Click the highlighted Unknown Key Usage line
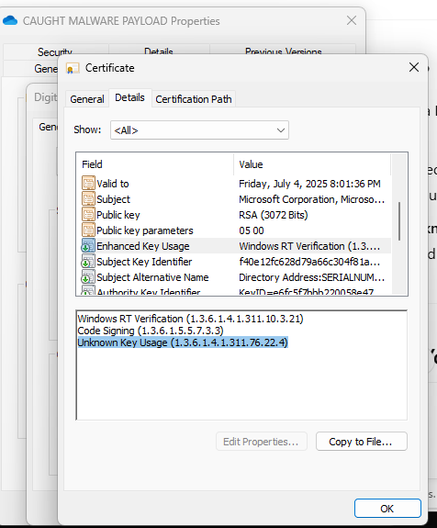This screenshot has height=528, width=437. [x=183, y=342]
